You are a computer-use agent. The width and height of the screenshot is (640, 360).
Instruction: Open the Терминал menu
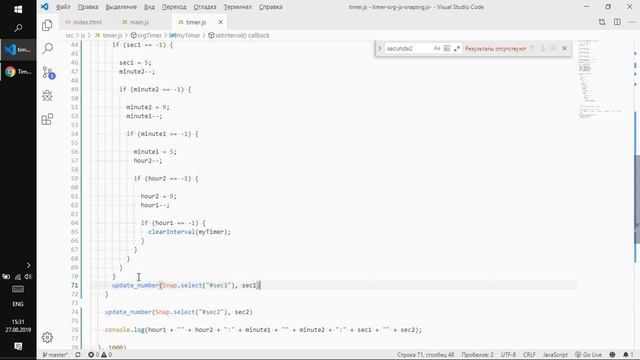click(238, 7)
